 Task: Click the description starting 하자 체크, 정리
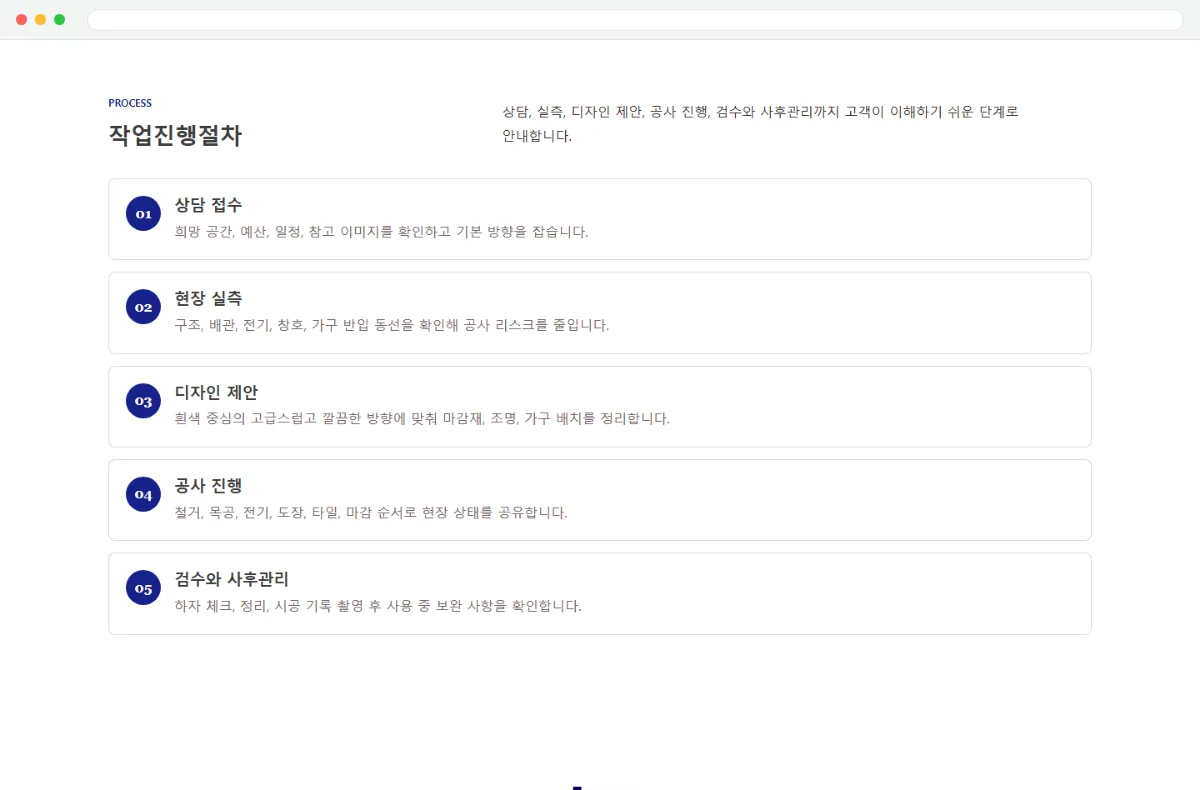[x=378, y=606]
